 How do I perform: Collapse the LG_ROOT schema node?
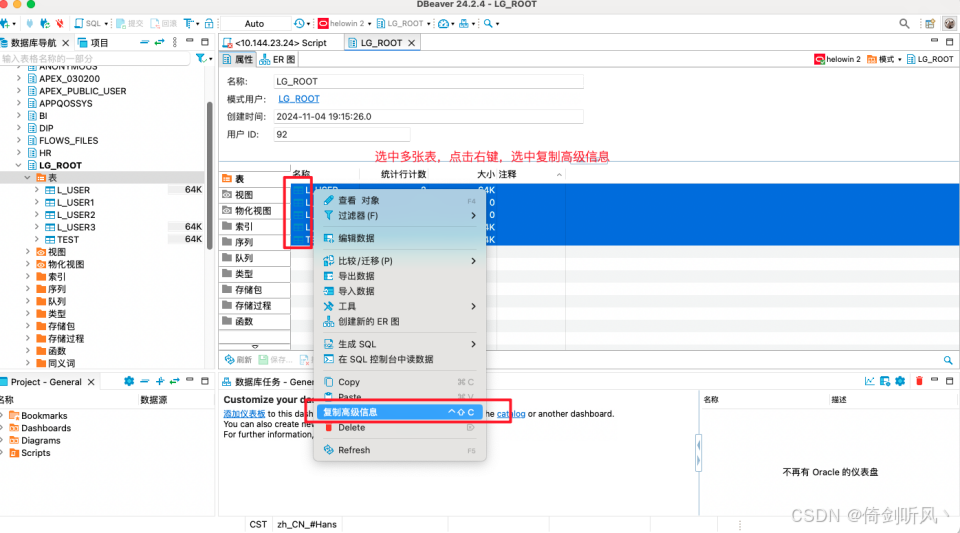18,165
